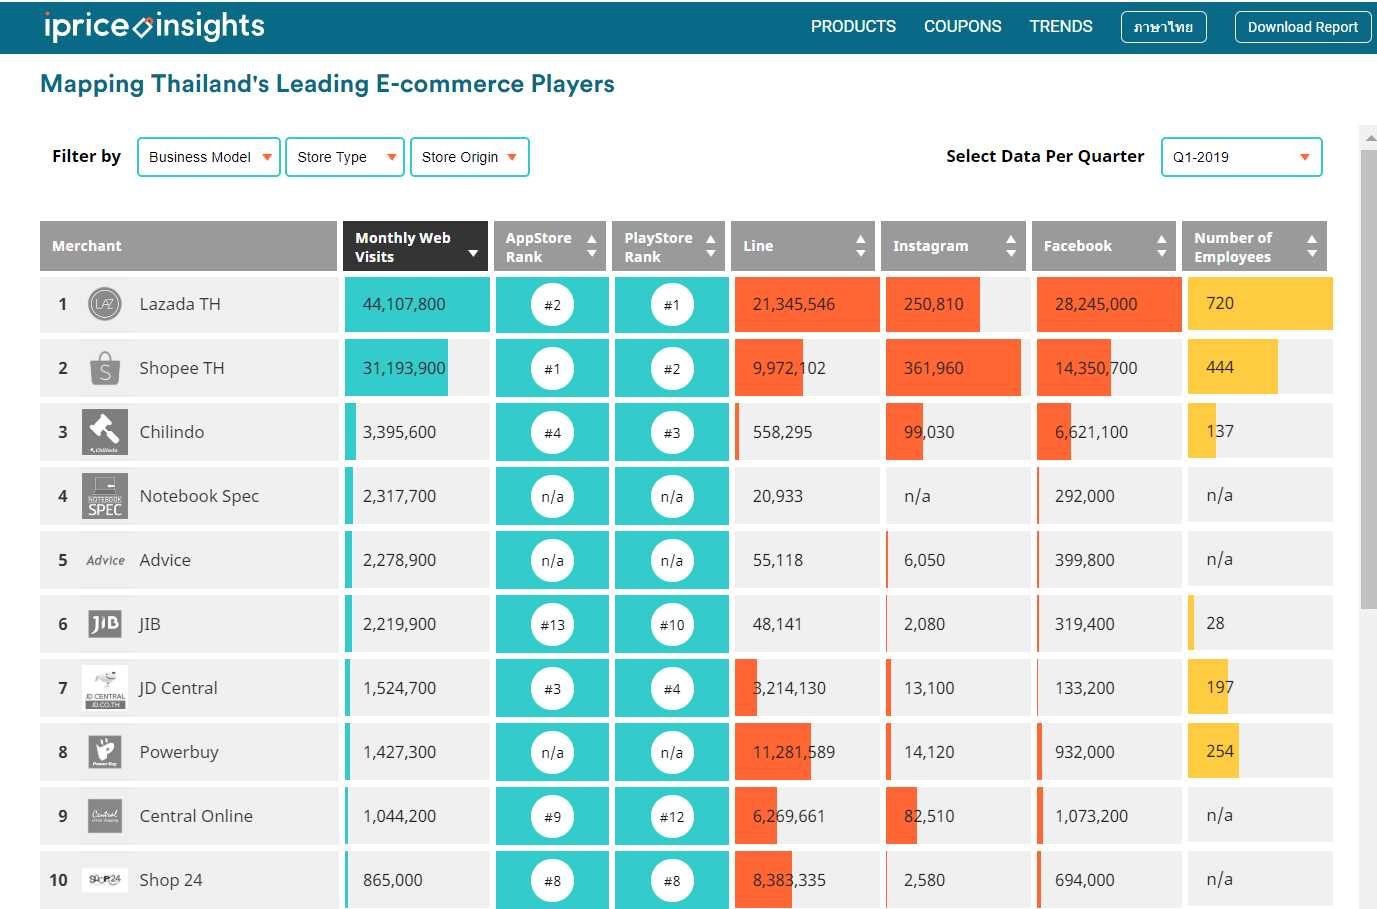Open the JD Central merchant name

(178, 688)
